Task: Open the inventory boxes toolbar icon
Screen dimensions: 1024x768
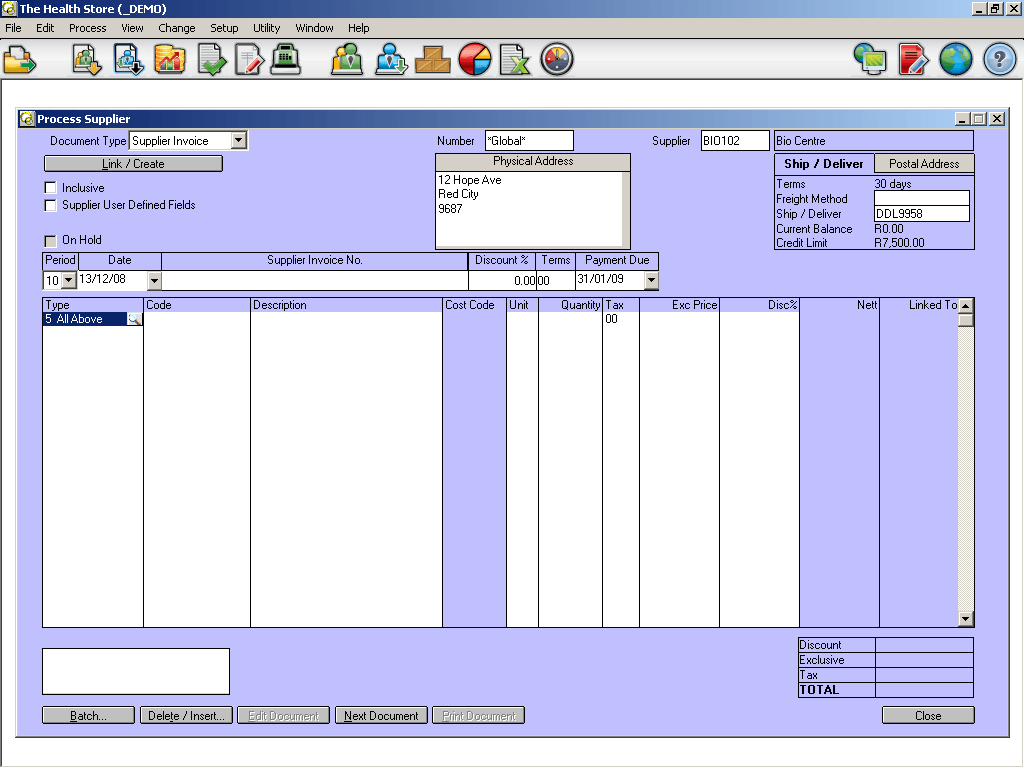Action: click(x=433, y=59)
